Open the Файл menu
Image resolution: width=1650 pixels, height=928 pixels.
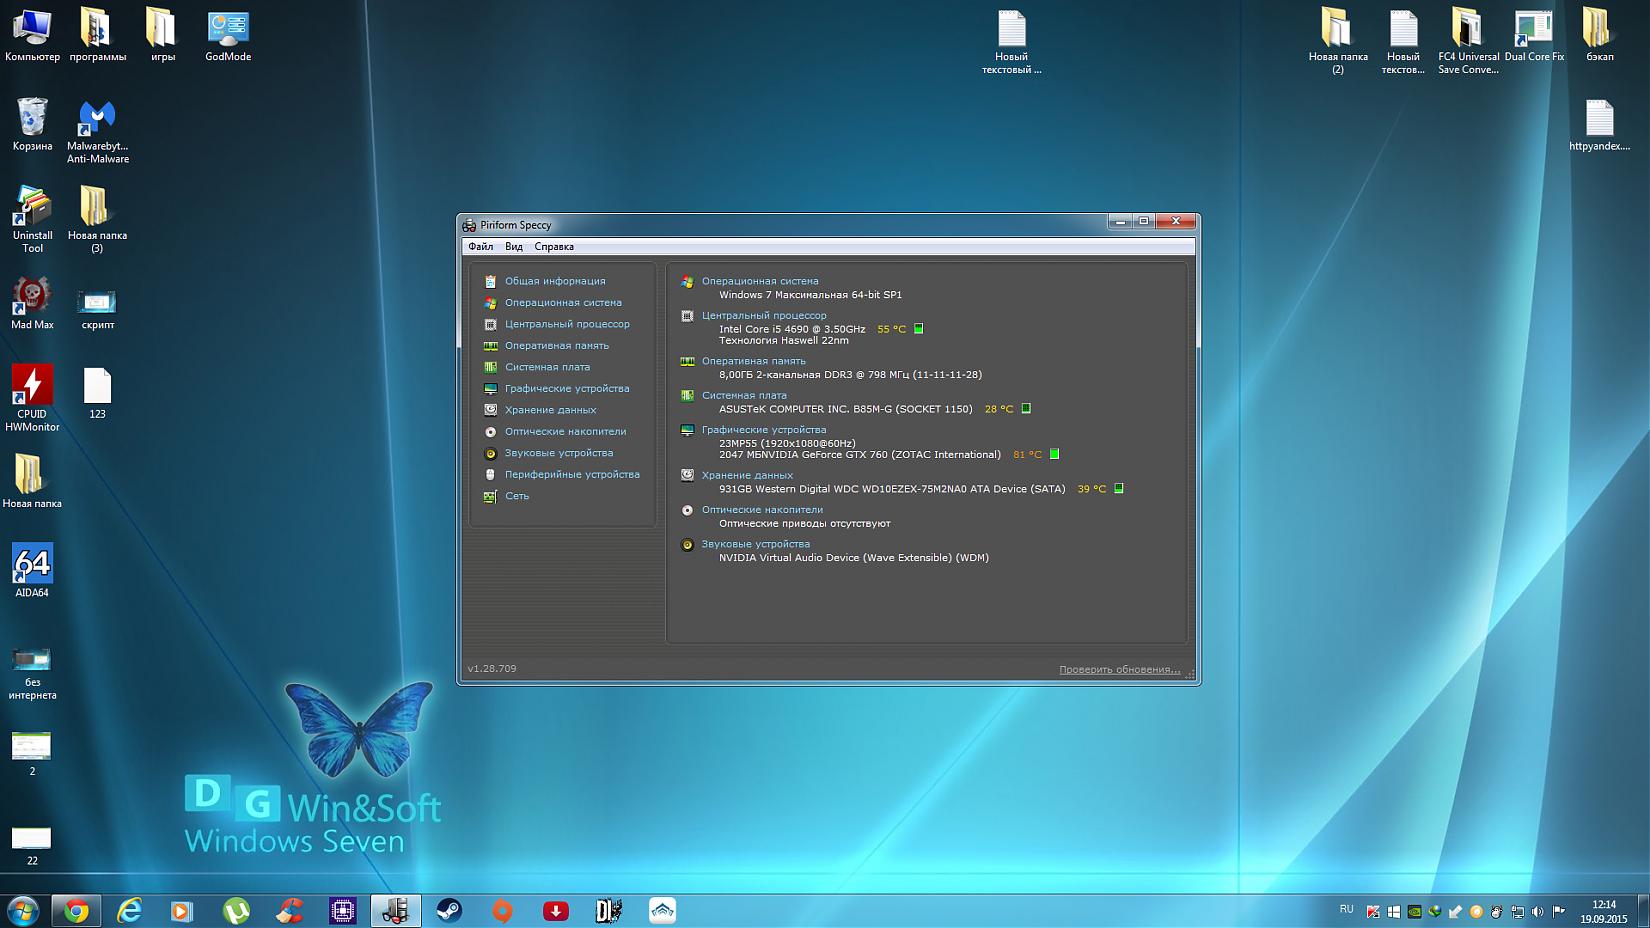click(480, 247)
